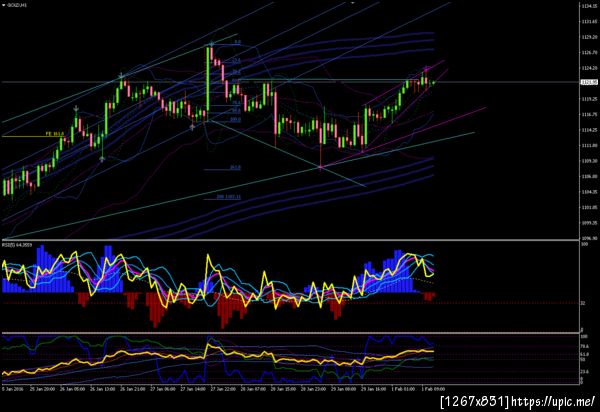Click the 1129.20 price axis label
Viewport: 600px width, 412px height.
point(589,37)
